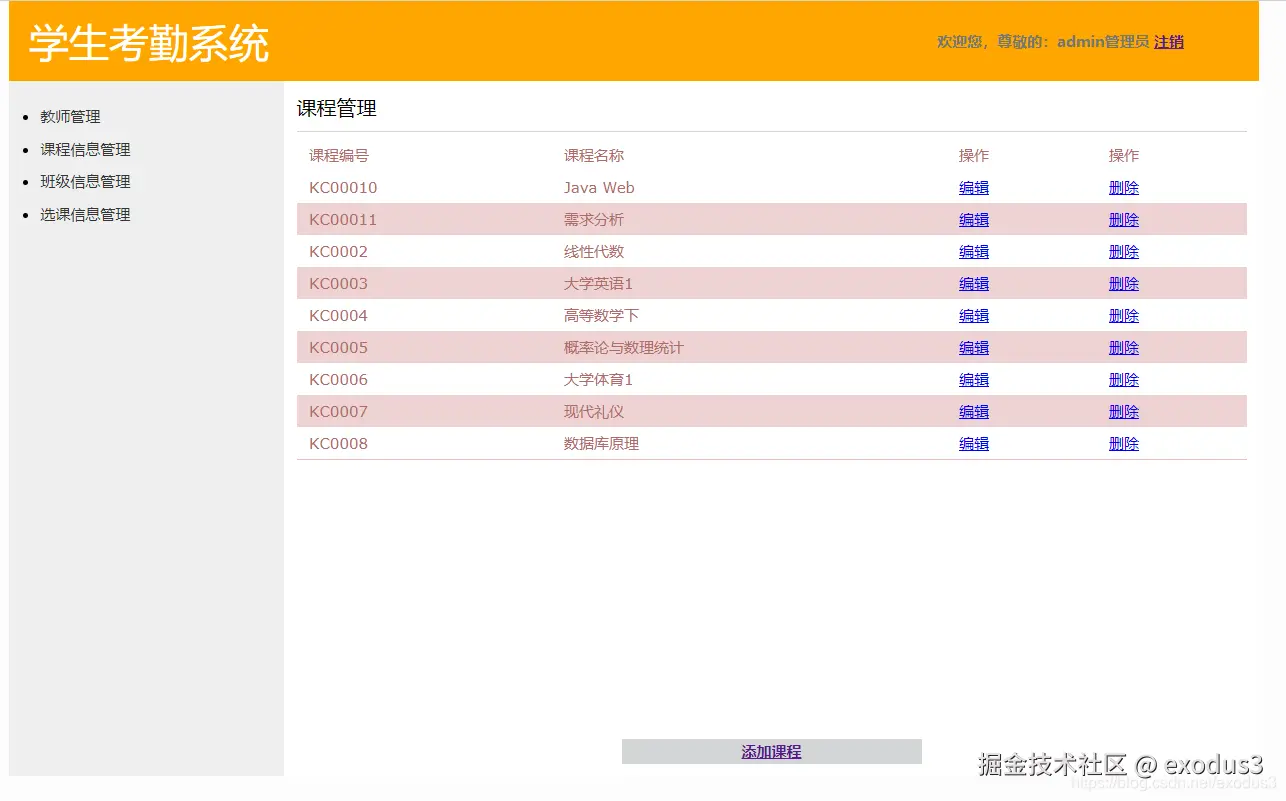Delete course KC0007 现代礼仪

click(x=1124, y=412)
